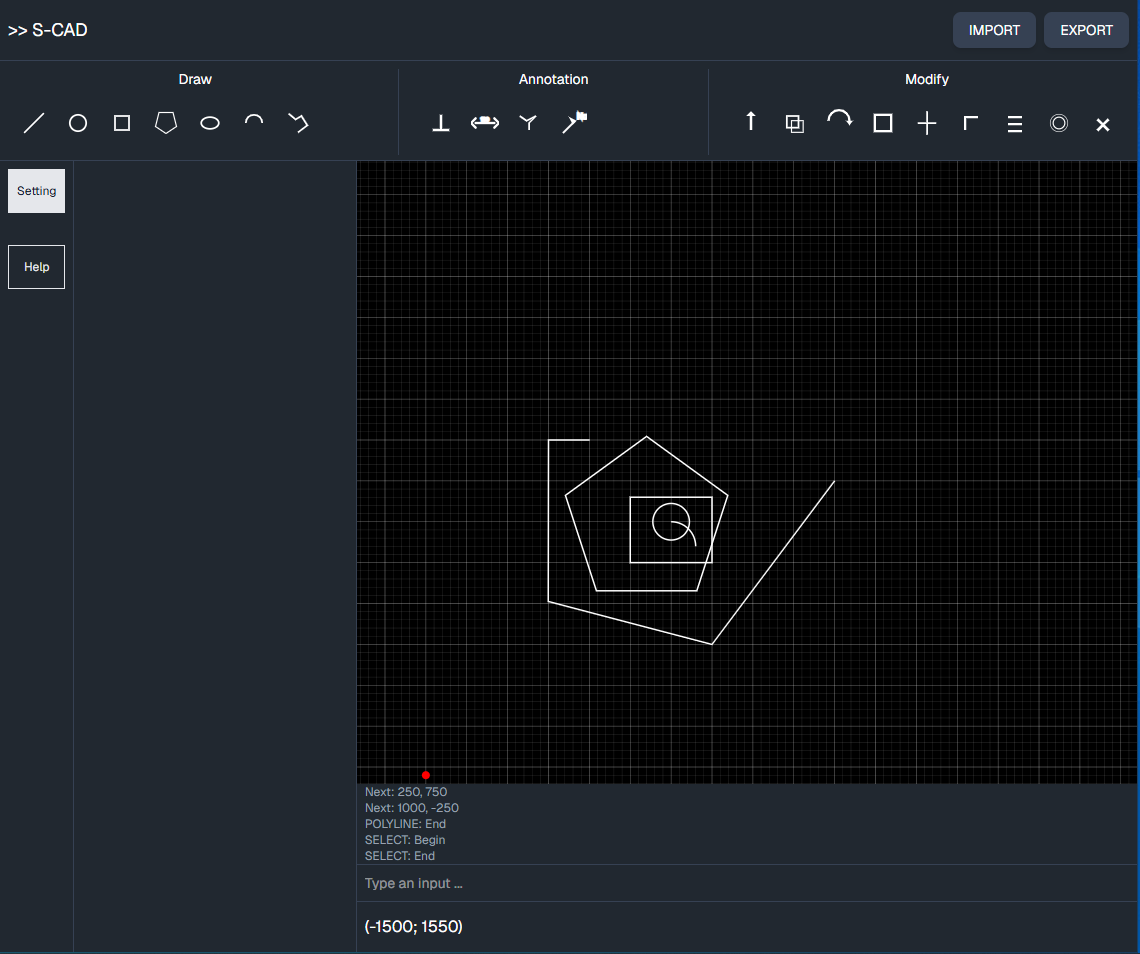Click the command input field
Viewport: 1140px width, 954px height.
coord(747,883)
